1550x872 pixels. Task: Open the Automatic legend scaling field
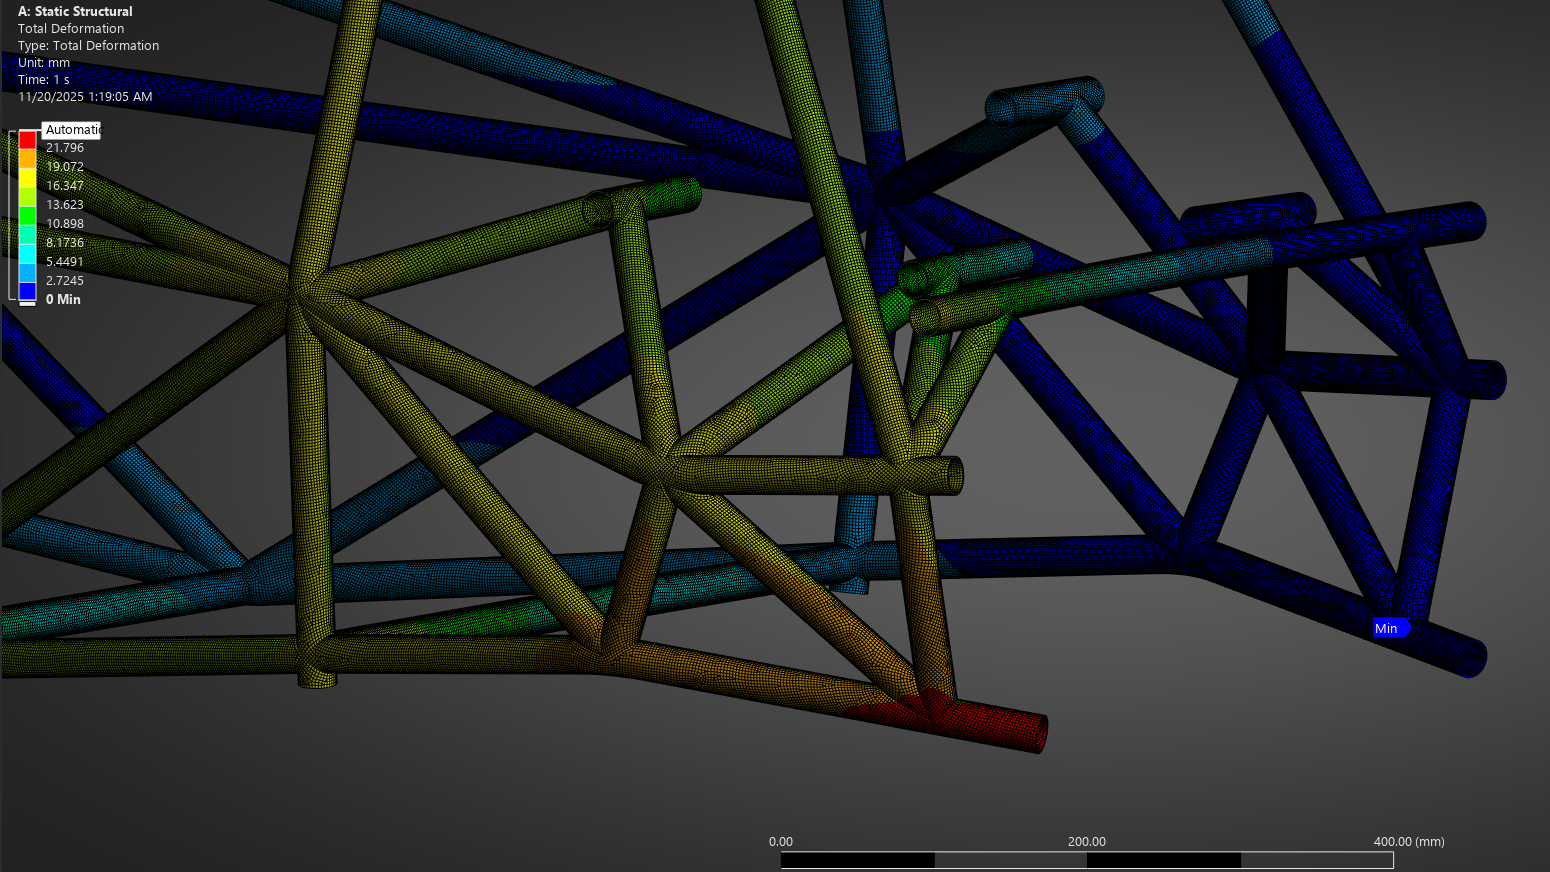pyautogui.click(x=71, y=130)
